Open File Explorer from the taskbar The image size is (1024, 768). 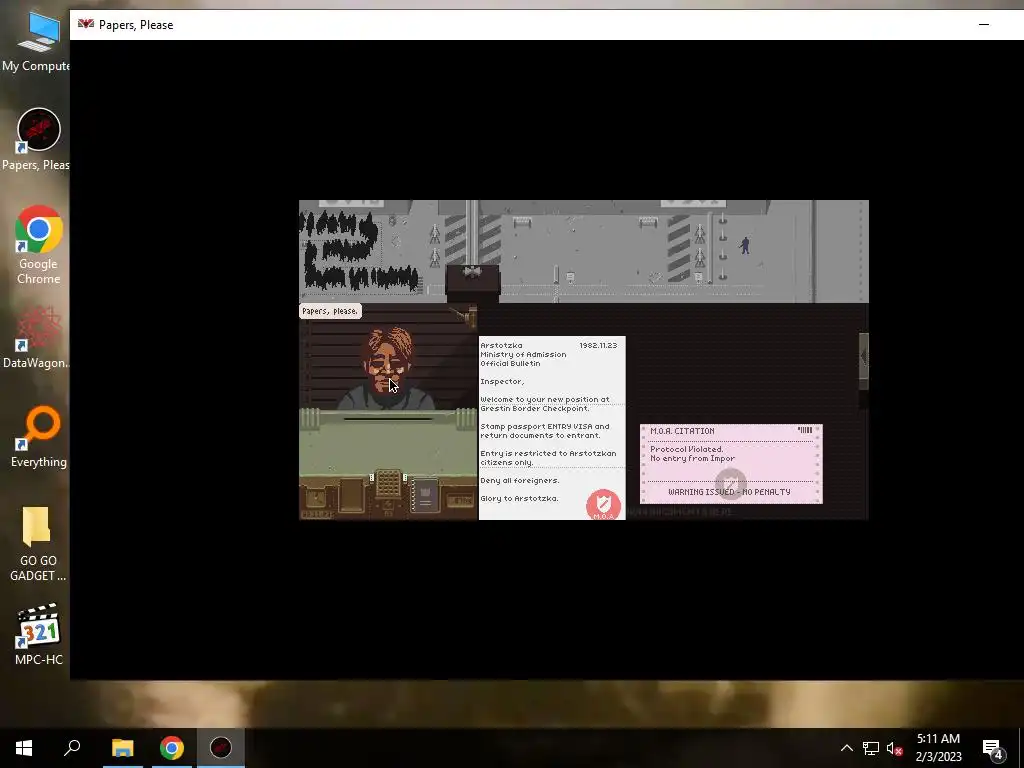[x=122, y=748]
